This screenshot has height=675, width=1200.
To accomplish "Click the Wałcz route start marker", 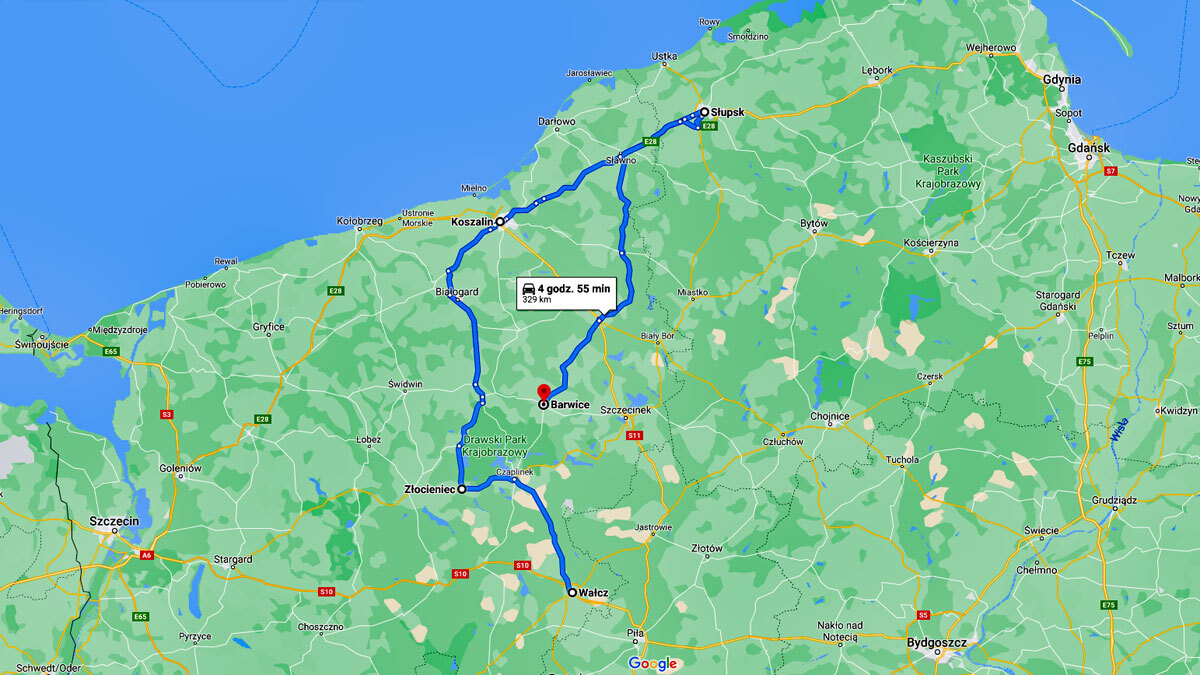I will pos(572,593).
